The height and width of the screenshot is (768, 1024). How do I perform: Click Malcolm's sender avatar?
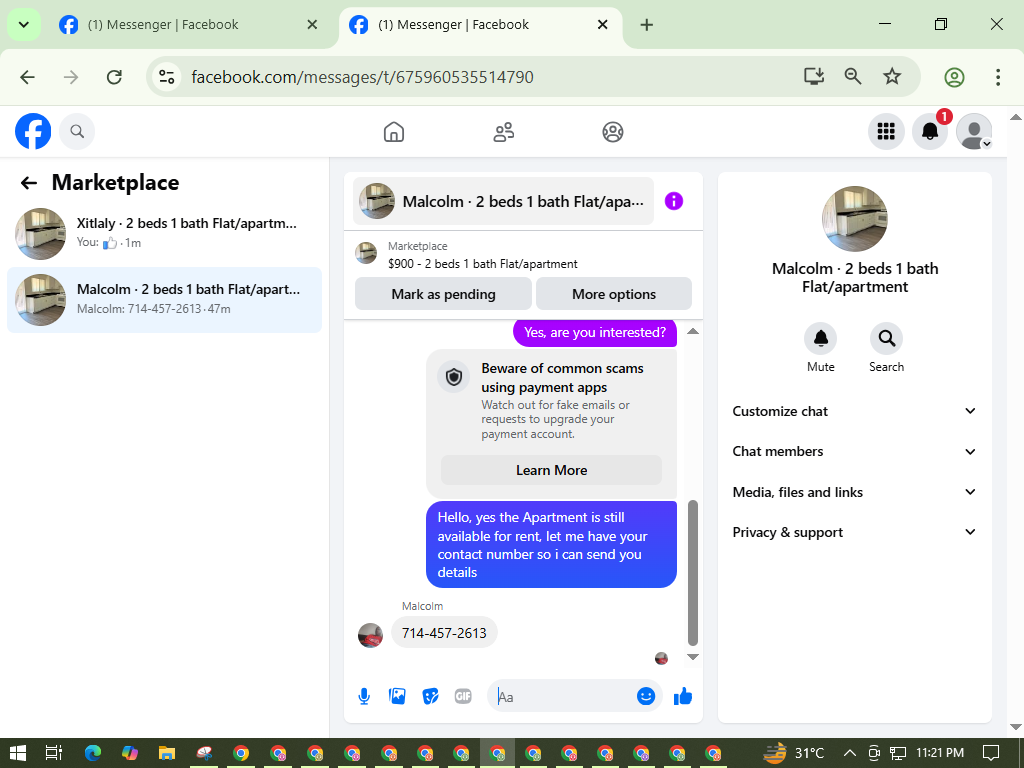click(370, 635)
